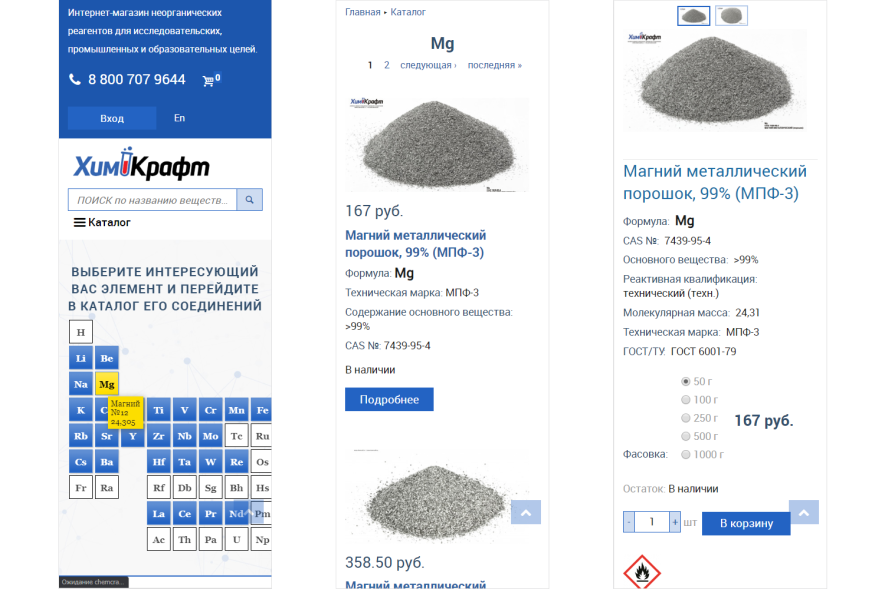Select element K in periodic table

pos(81,410)
